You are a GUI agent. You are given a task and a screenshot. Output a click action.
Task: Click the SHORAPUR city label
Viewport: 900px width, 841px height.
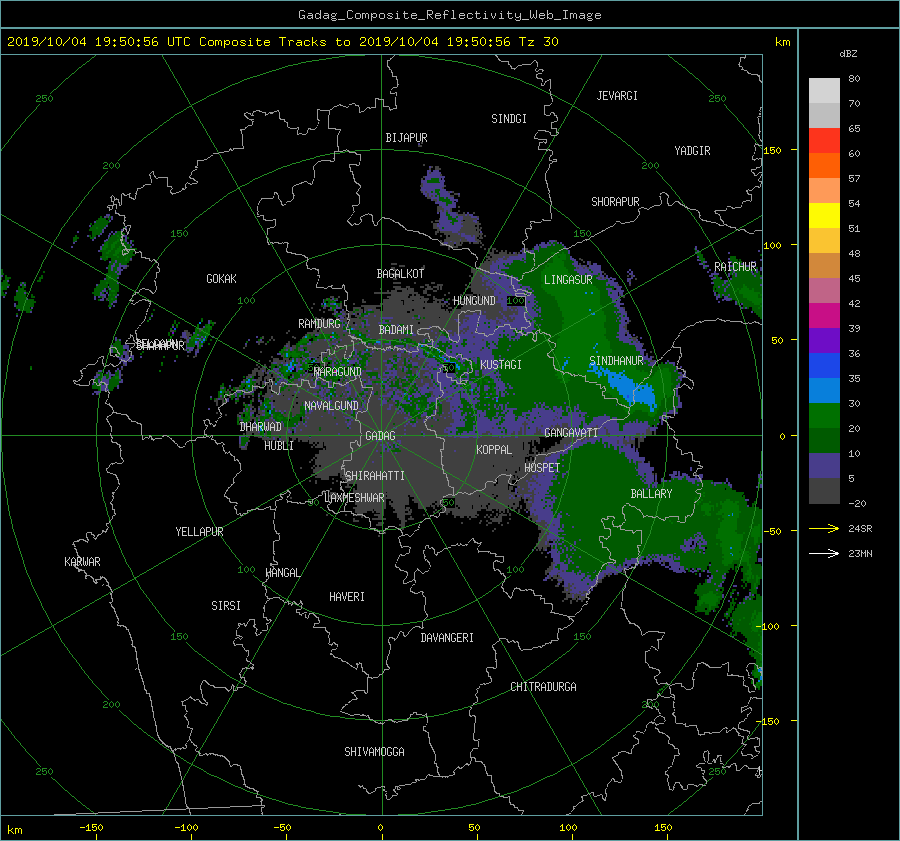point(615,202)
